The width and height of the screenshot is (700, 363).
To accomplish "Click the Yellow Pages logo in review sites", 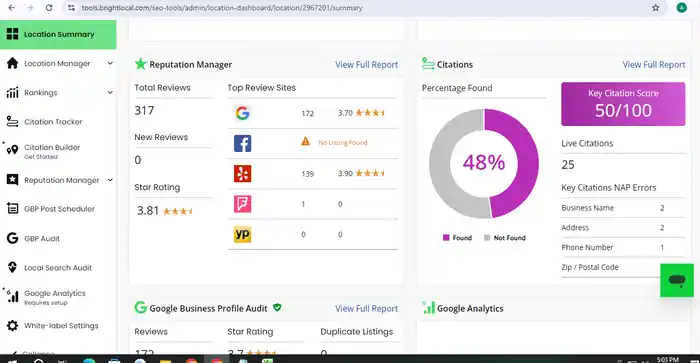I will [242, 234].
